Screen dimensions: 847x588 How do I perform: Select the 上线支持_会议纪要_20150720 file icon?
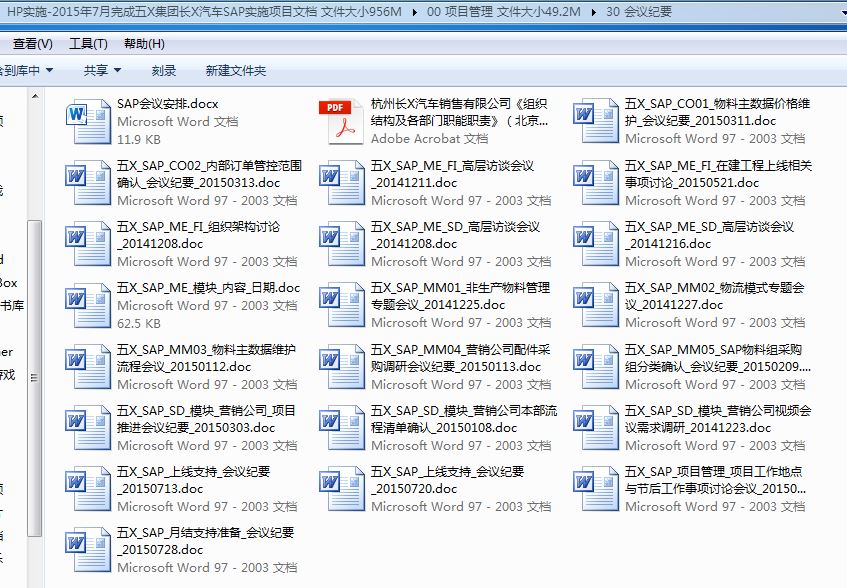(342, 489)
